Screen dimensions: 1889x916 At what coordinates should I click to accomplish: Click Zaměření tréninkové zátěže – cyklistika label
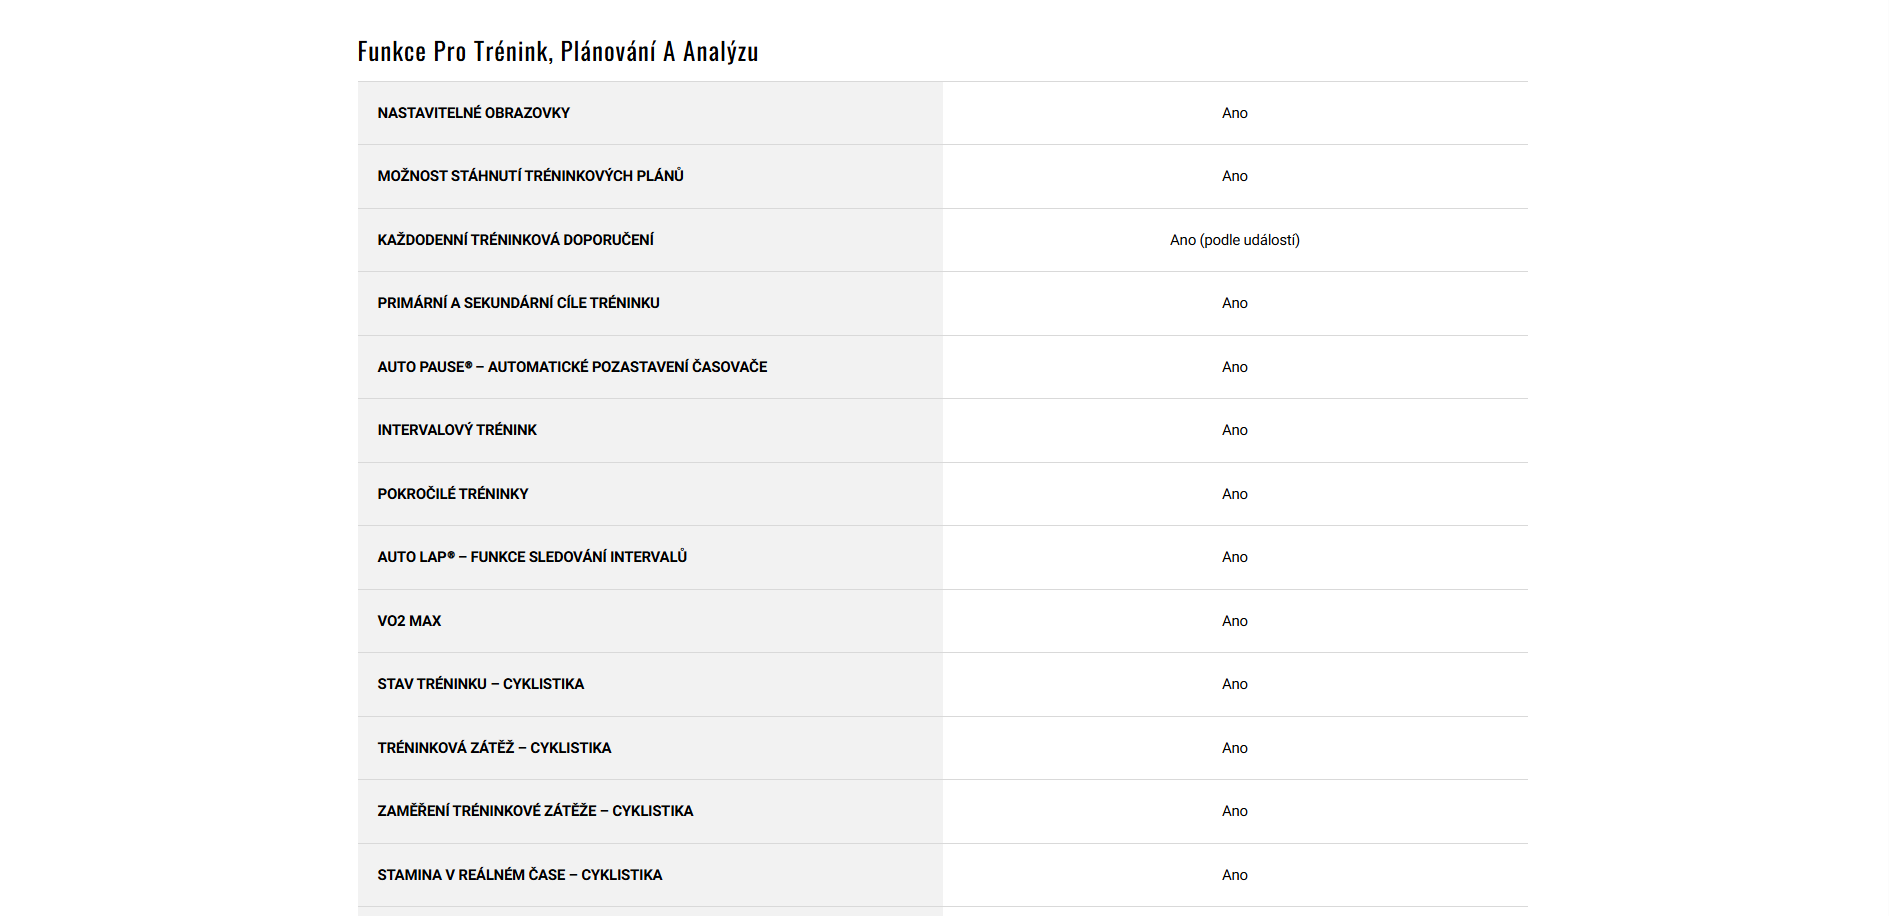click(x=535, y=811)
